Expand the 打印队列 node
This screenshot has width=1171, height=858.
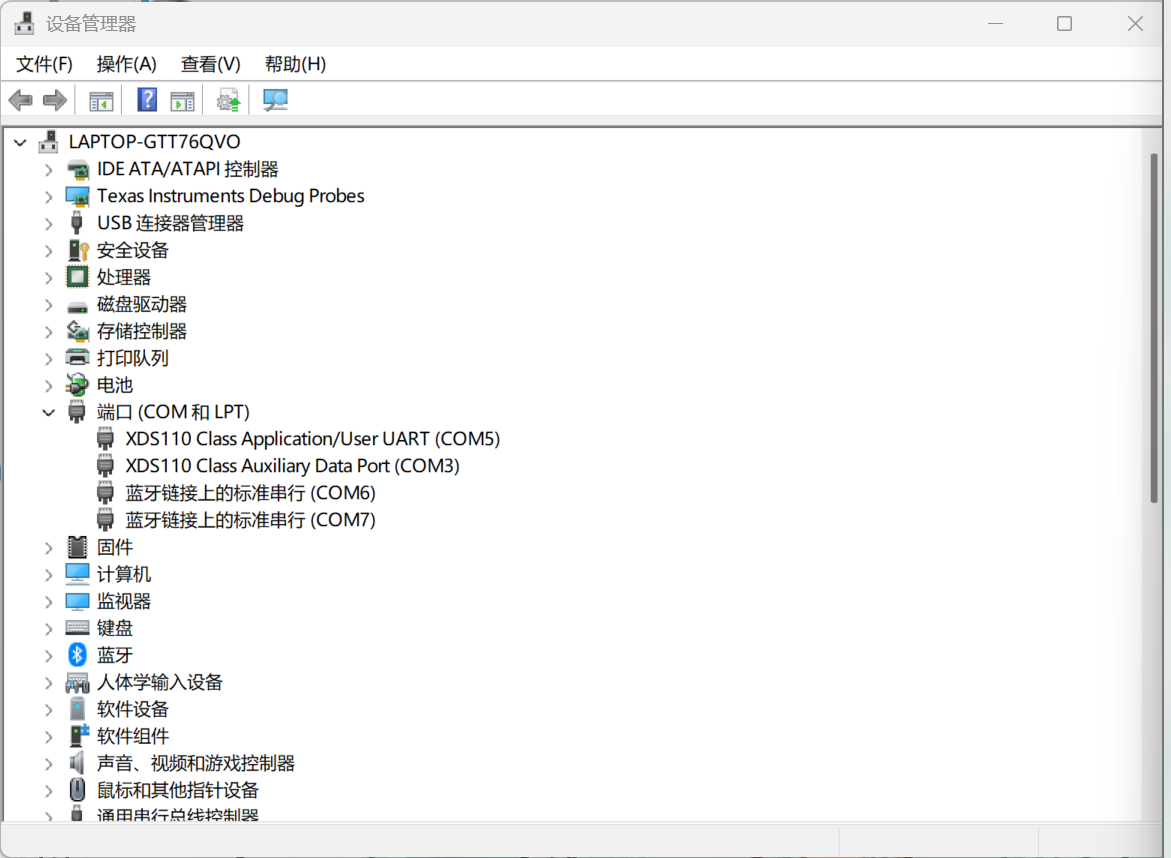click(x=49, y=359)
